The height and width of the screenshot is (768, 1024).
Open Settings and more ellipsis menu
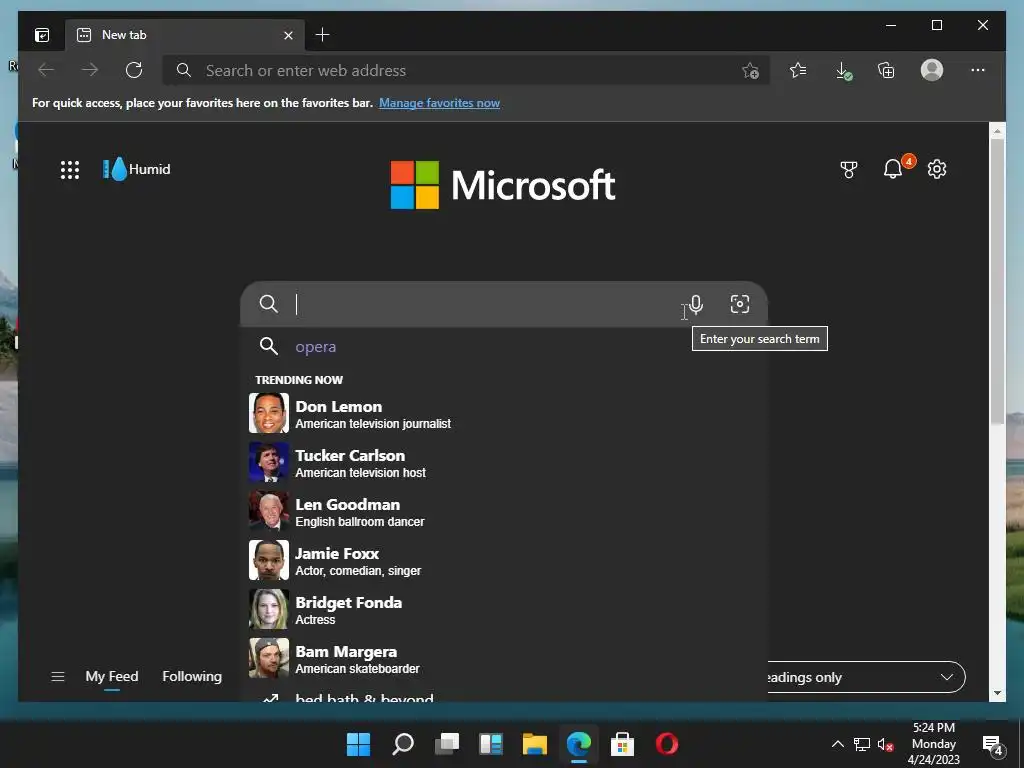pos(978,70)
